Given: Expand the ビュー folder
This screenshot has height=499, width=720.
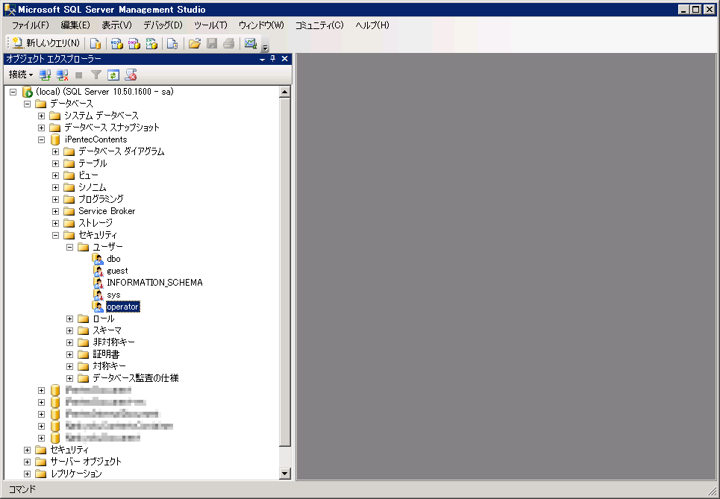Looking at the screenshot, I should [56, 175].
